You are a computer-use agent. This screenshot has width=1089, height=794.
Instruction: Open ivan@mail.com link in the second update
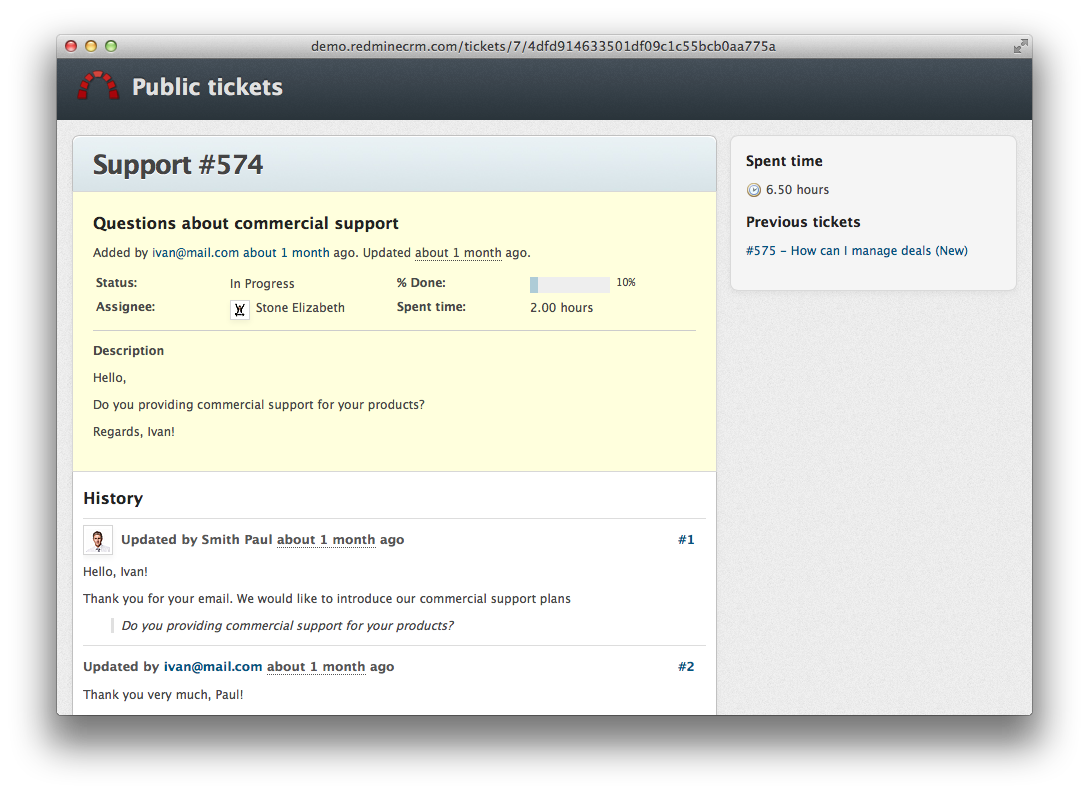(212, 666)
